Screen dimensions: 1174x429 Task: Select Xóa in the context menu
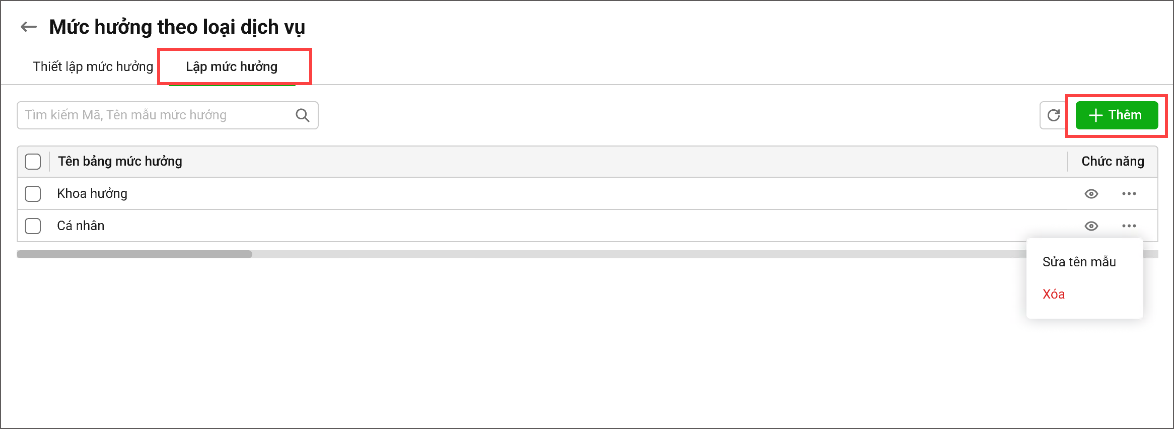(x=1053, y=294)
